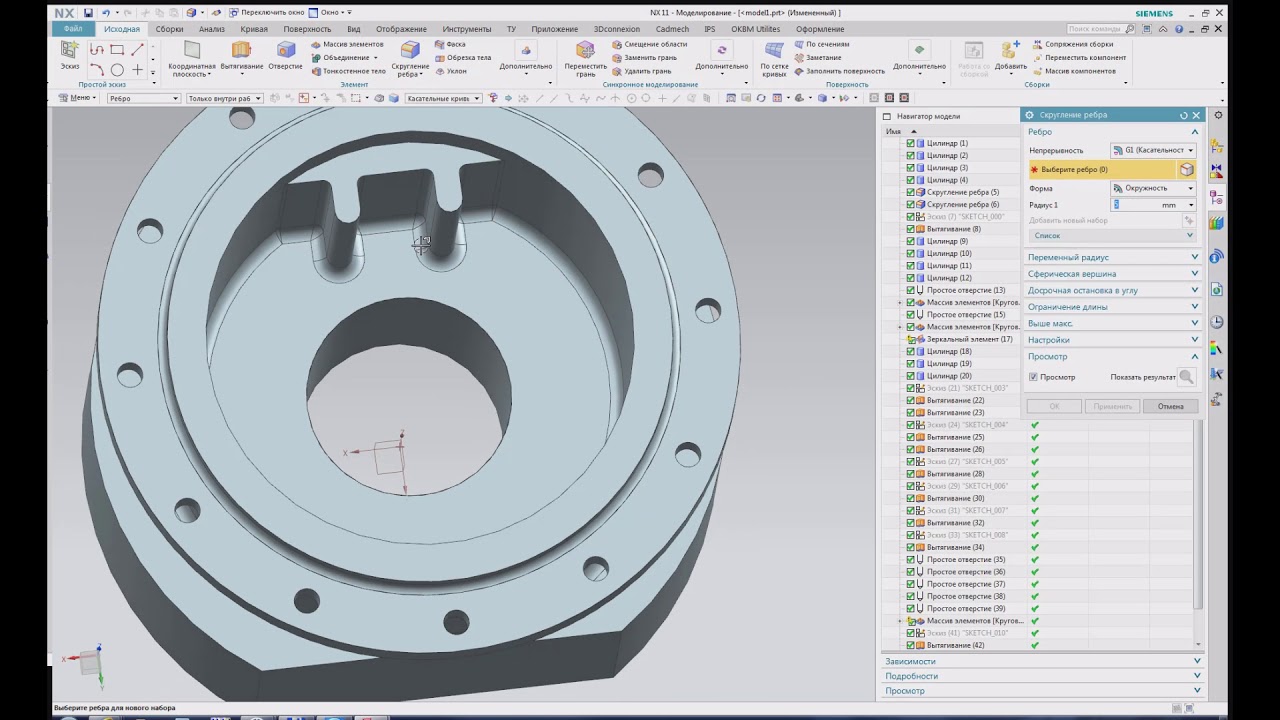Click the Undo arrow in the quick access toolbar

click(106, 13)
